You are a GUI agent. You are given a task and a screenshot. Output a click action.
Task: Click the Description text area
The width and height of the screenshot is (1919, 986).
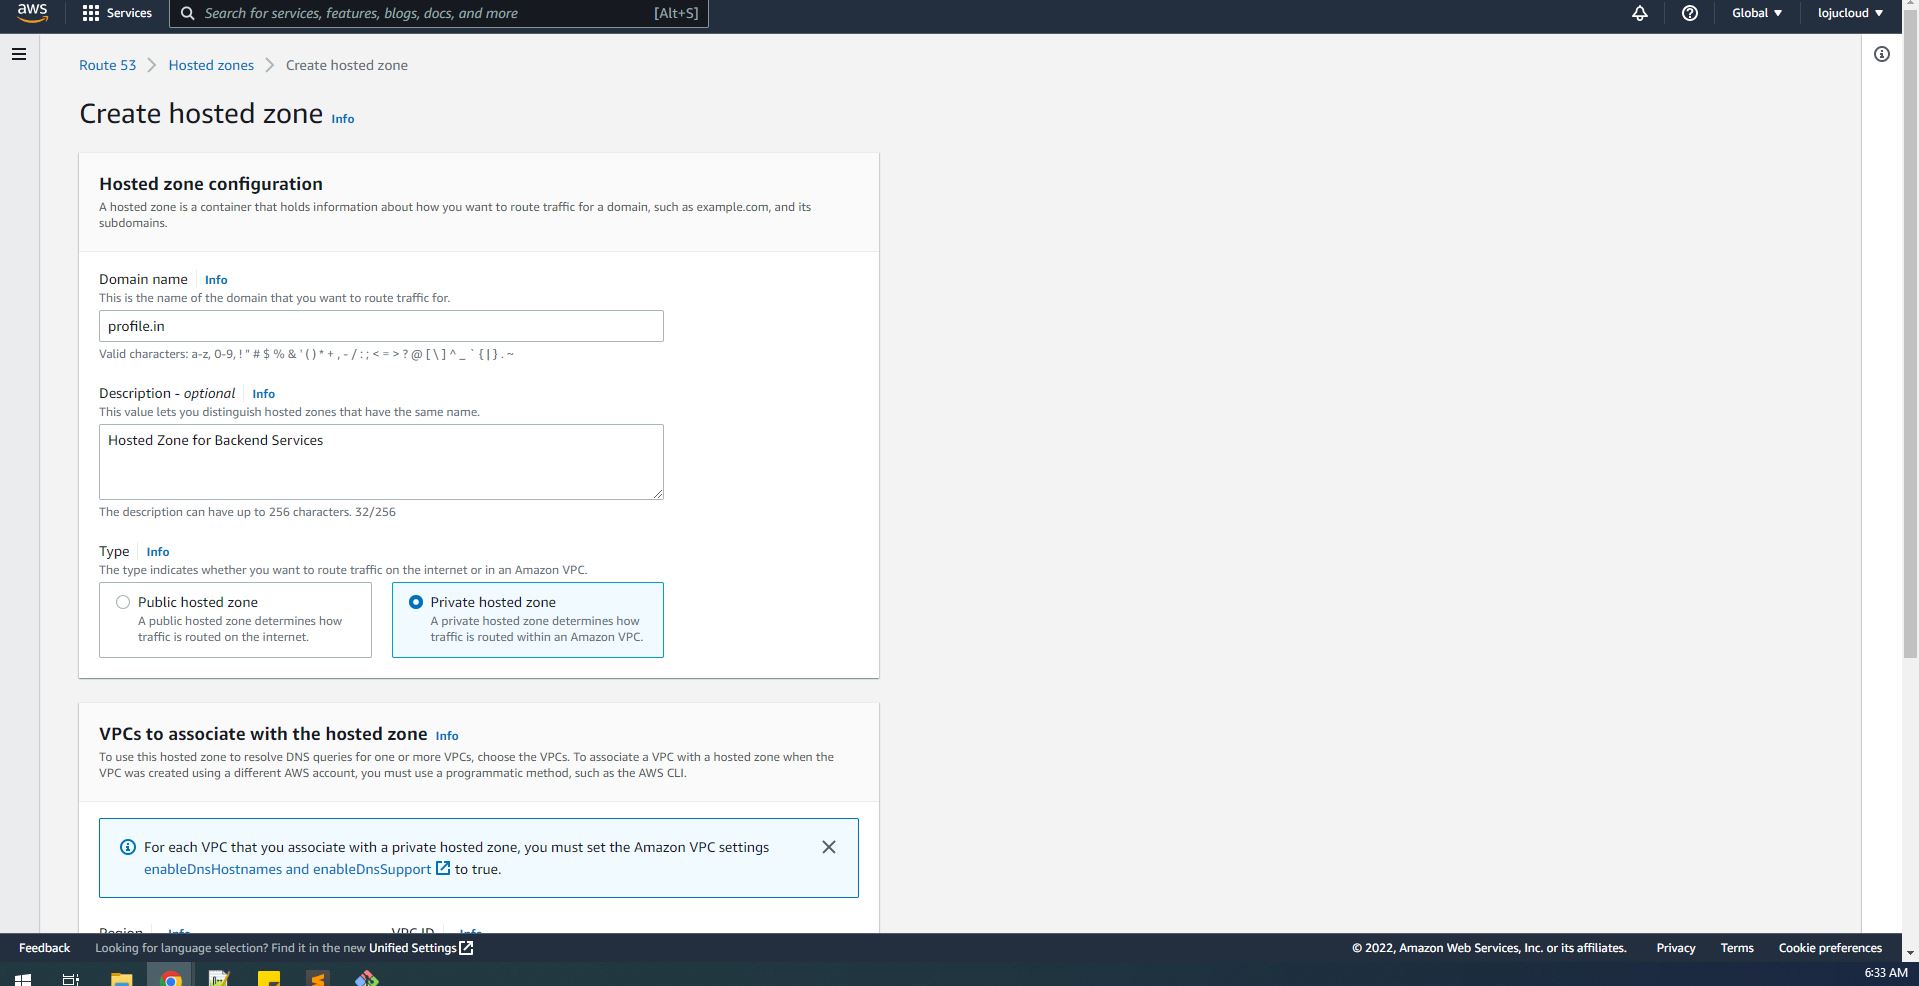[x=381, y=462]
